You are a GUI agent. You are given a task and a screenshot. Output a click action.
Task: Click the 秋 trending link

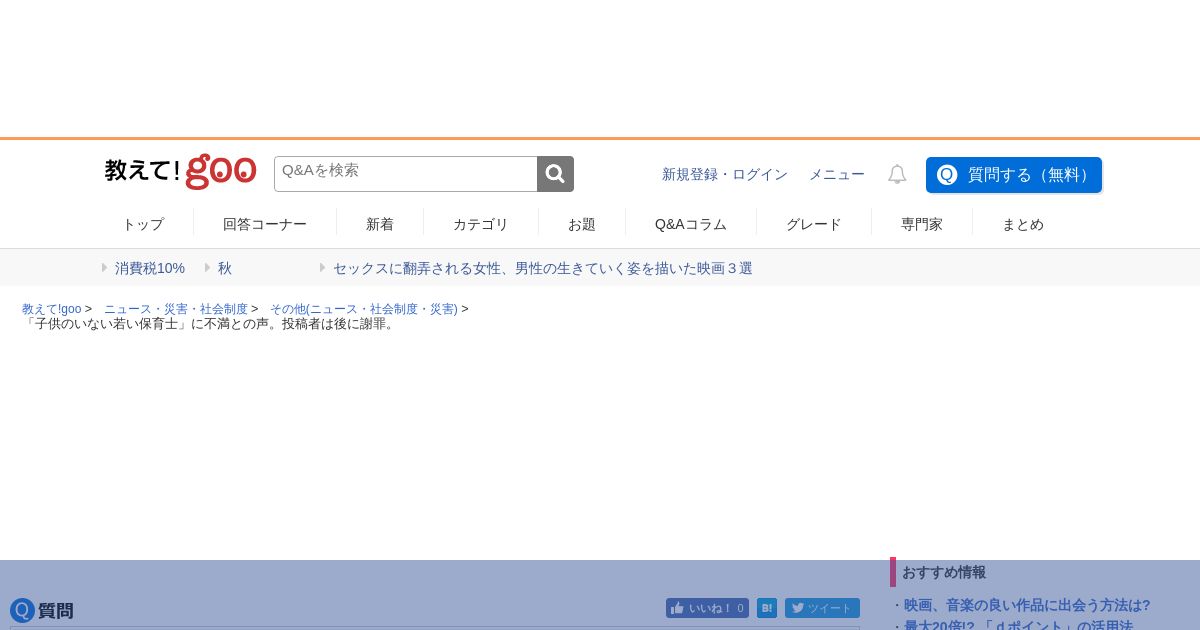tap(225, 268)
